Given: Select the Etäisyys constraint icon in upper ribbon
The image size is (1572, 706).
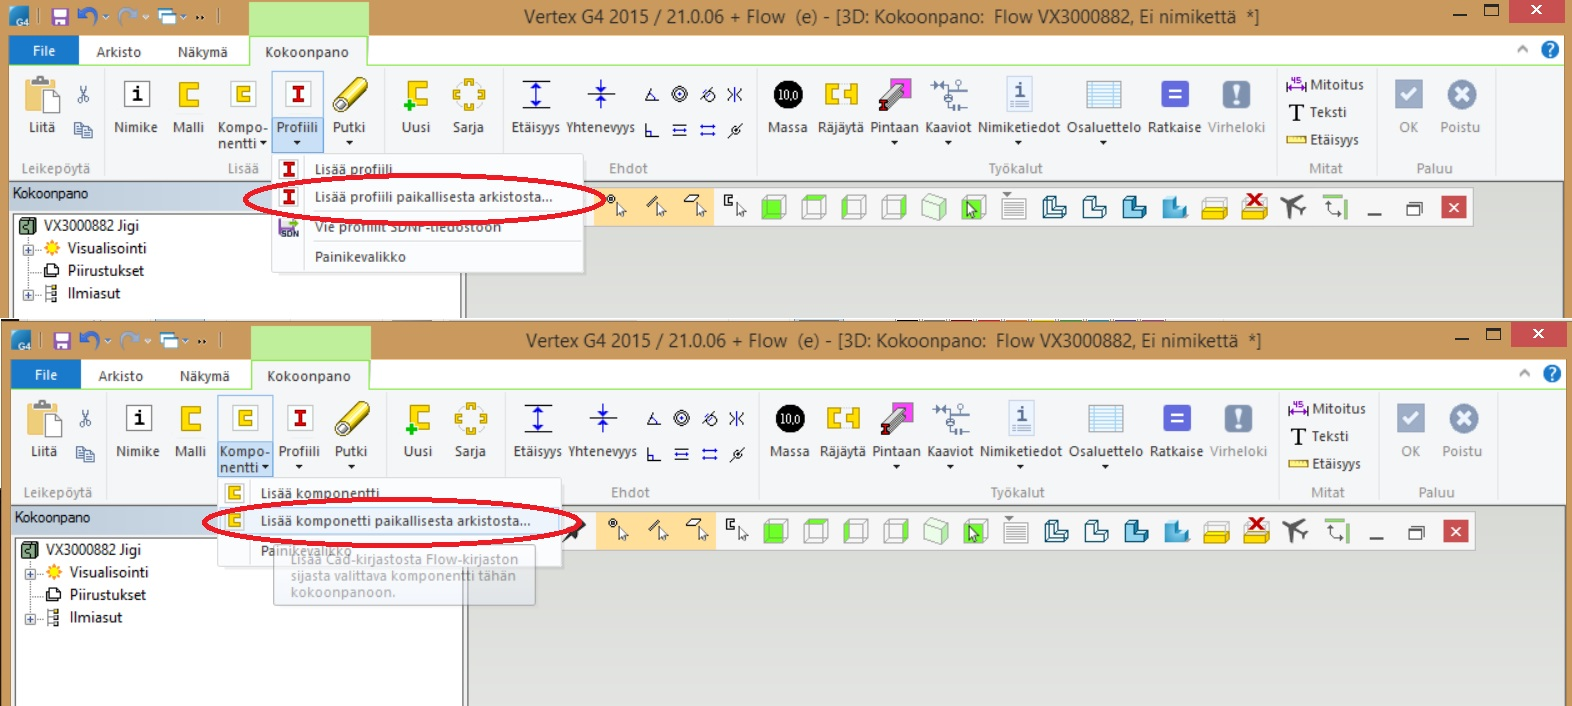Looking at the screenshot, I should click(536, 95).
